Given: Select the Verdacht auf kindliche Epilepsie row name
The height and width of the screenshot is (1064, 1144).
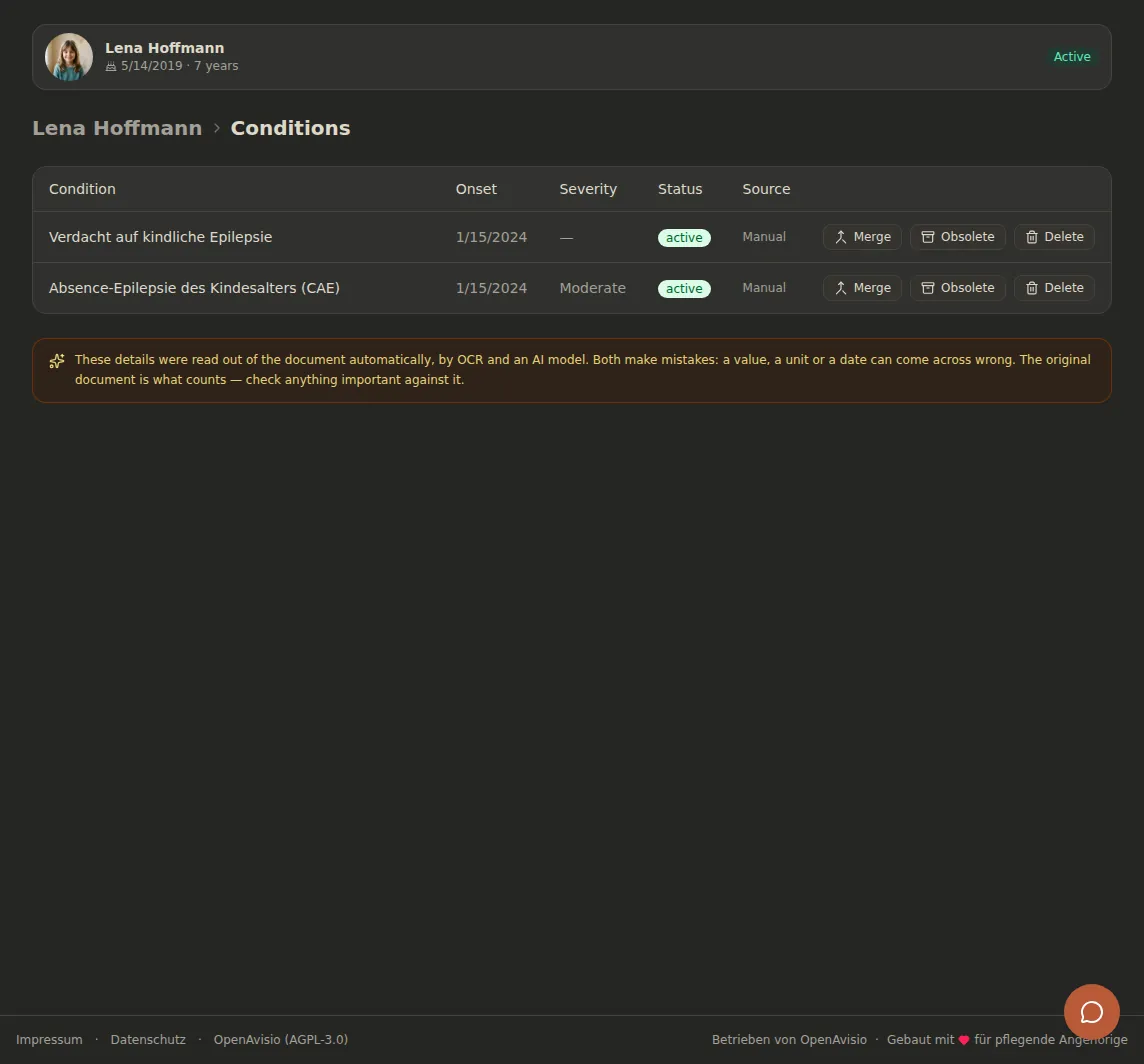Looking at the screenshot, I should click(x=161, y=237).
